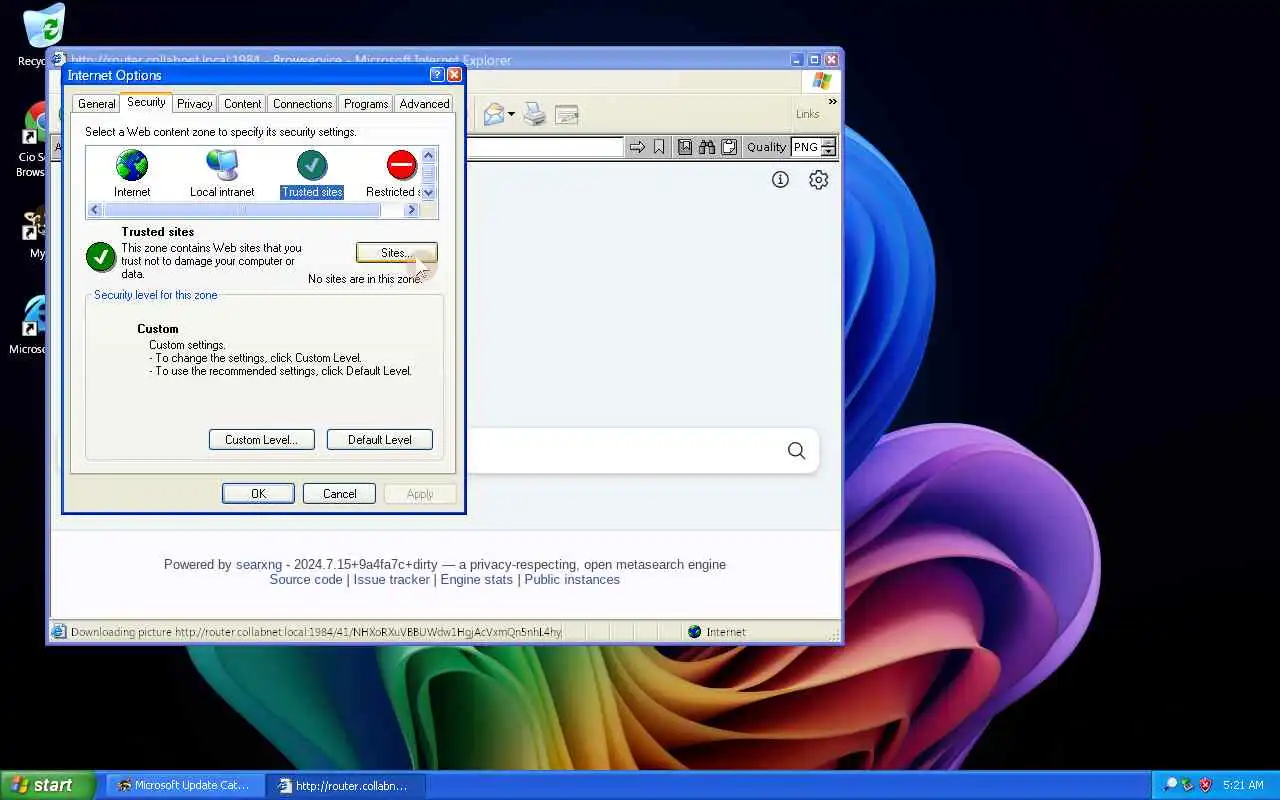Open the Public instances link

(x=572, y=580)
